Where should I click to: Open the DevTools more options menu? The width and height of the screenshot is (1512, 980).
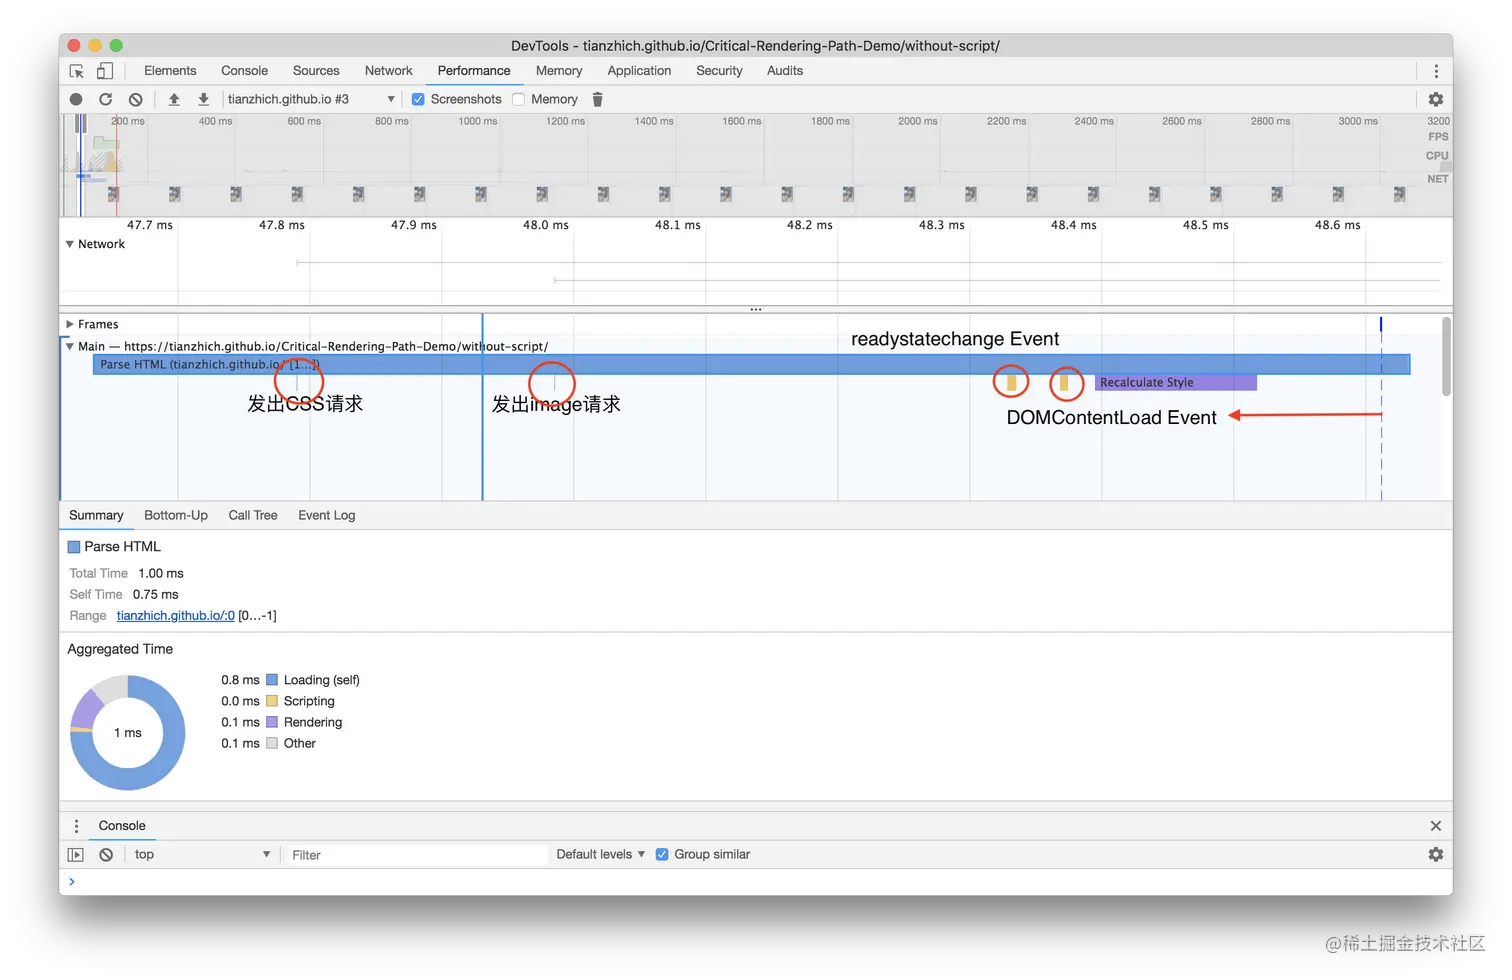[1436, 71]
